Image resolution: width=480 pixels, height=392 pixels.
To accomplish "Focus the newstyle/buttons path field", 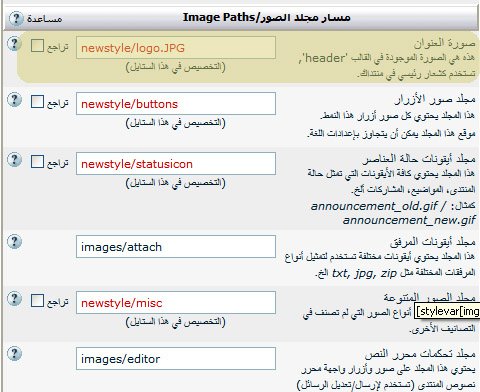I will point(176,104).
